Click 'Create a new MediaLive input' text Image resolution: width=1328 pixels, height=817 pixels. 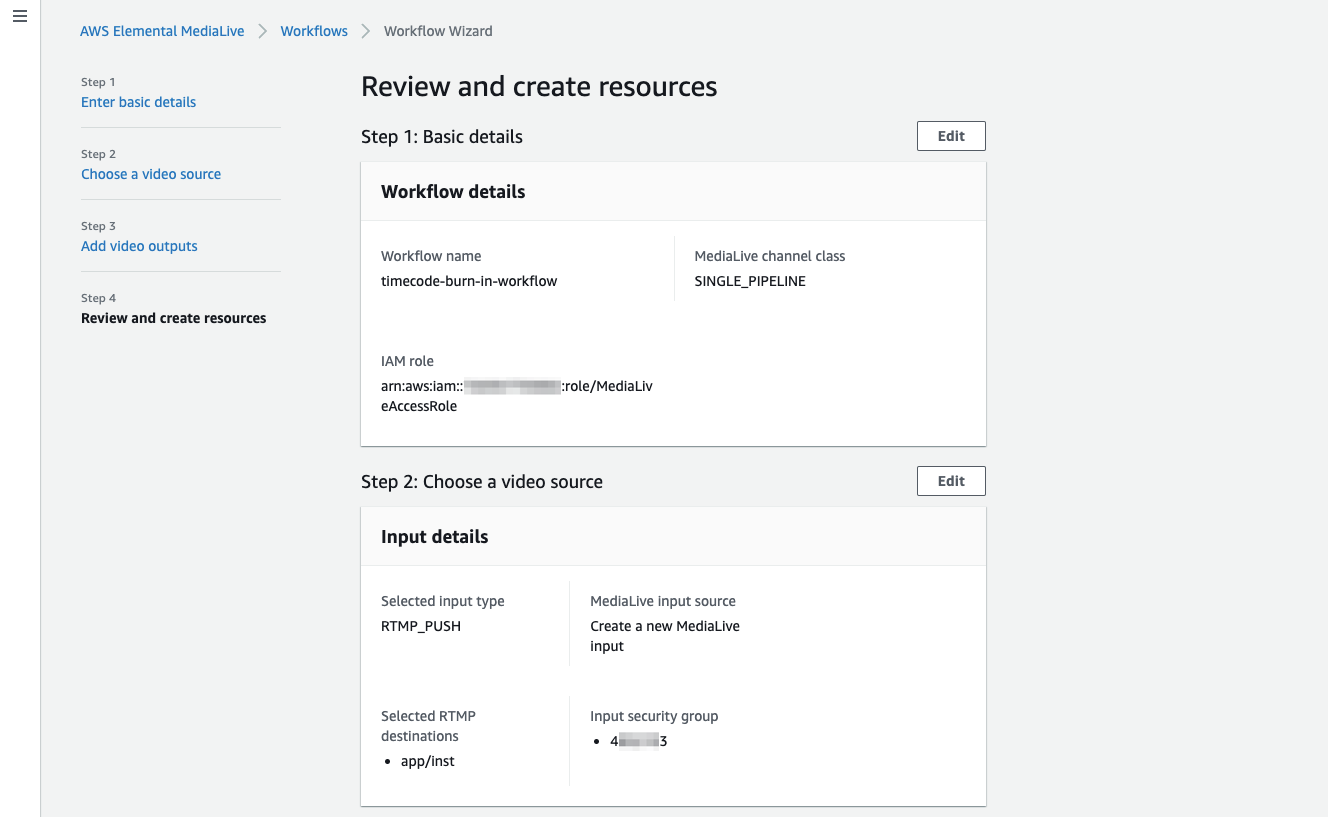click(x=665, y=636)
